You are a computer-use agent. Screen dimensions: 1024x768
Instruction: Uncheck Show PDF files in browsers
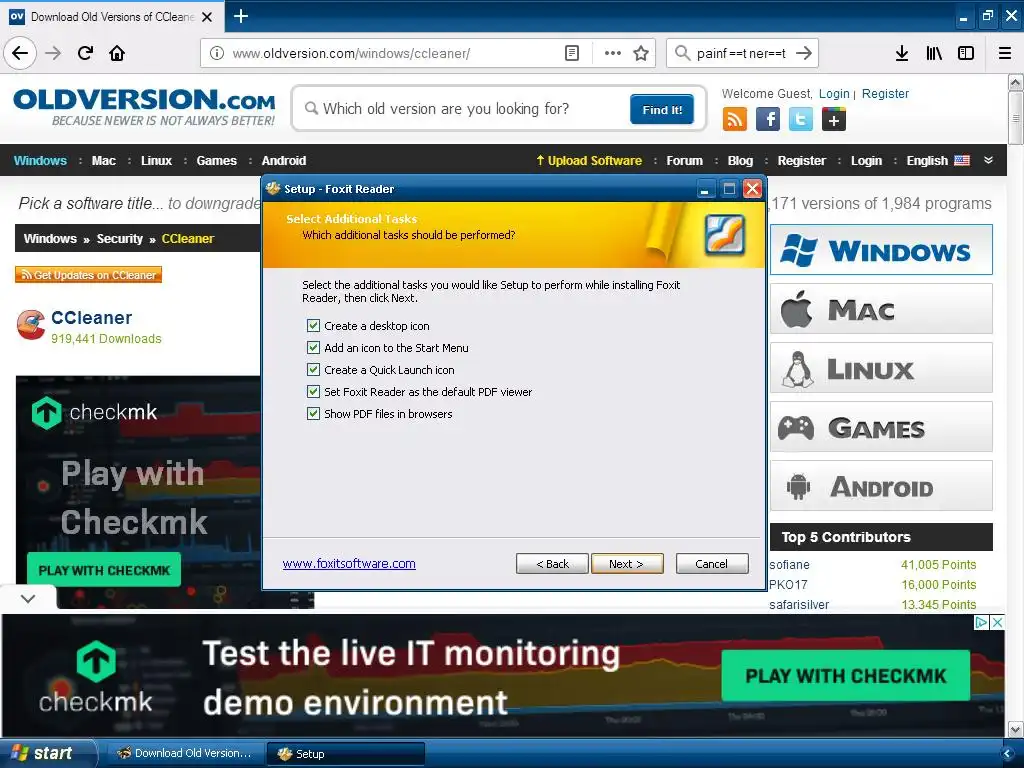point(313,413)
